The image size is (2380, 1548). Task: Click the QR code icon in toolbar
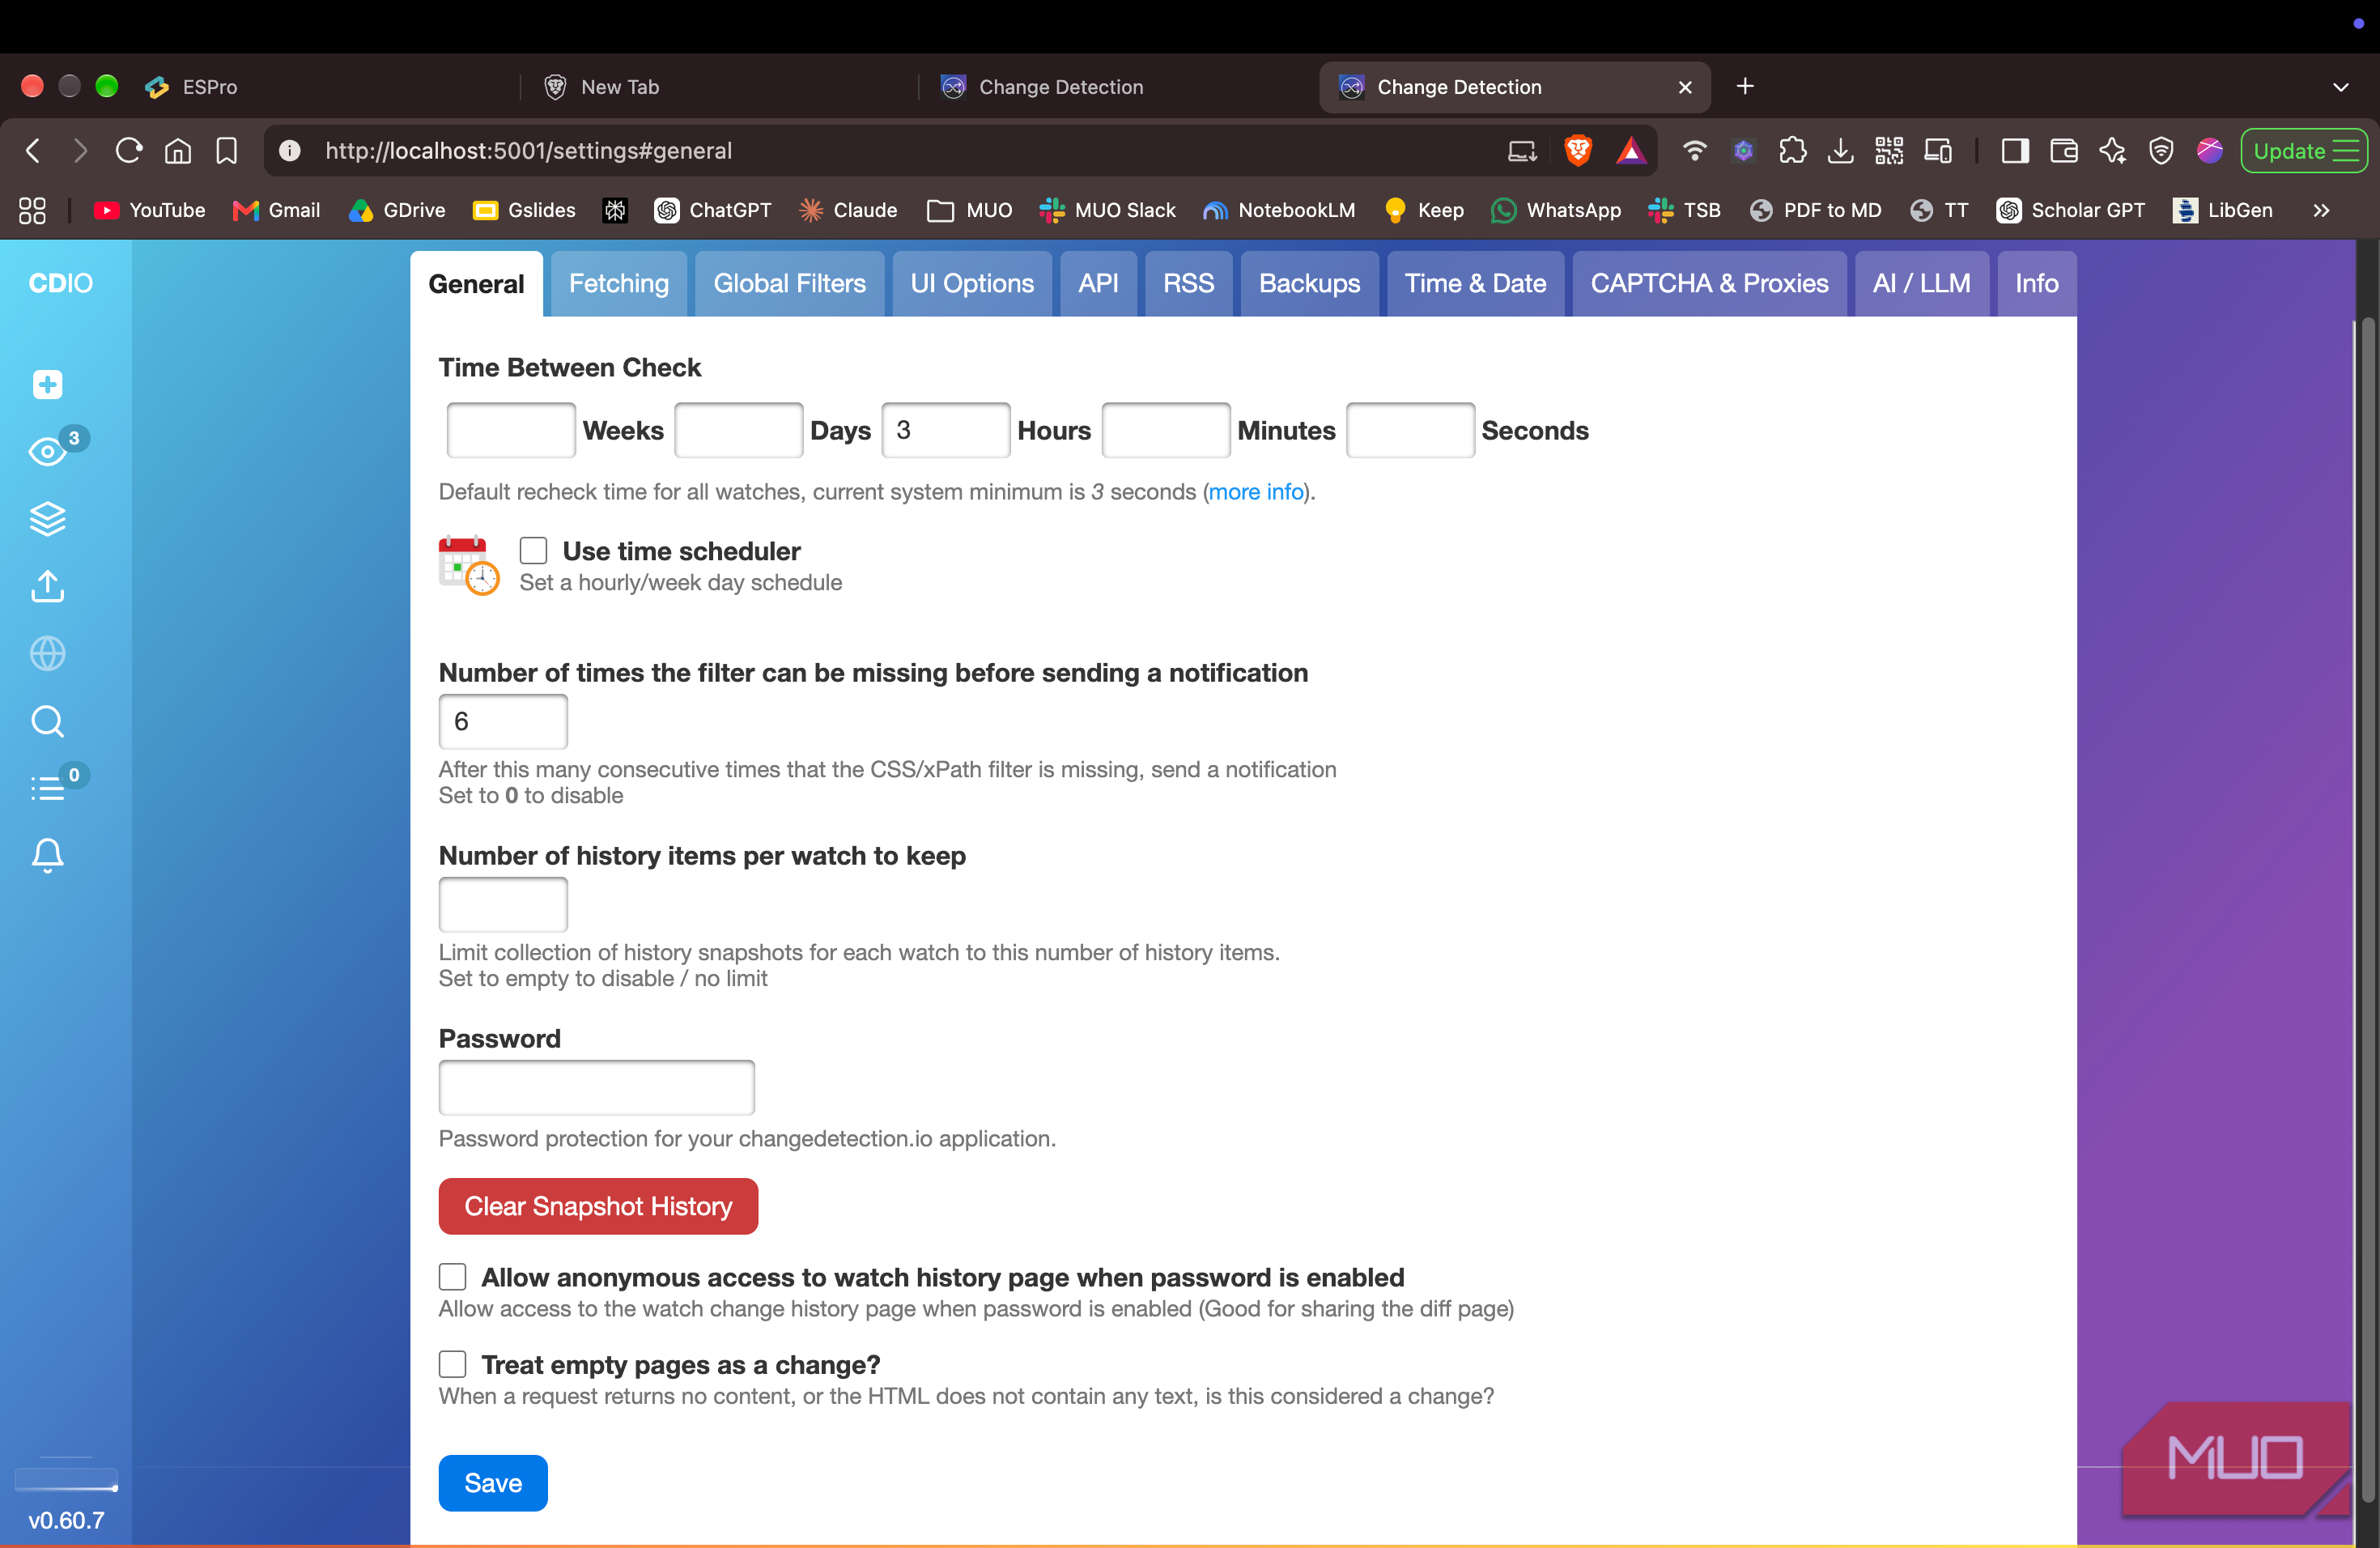(x=1889, y=151)
